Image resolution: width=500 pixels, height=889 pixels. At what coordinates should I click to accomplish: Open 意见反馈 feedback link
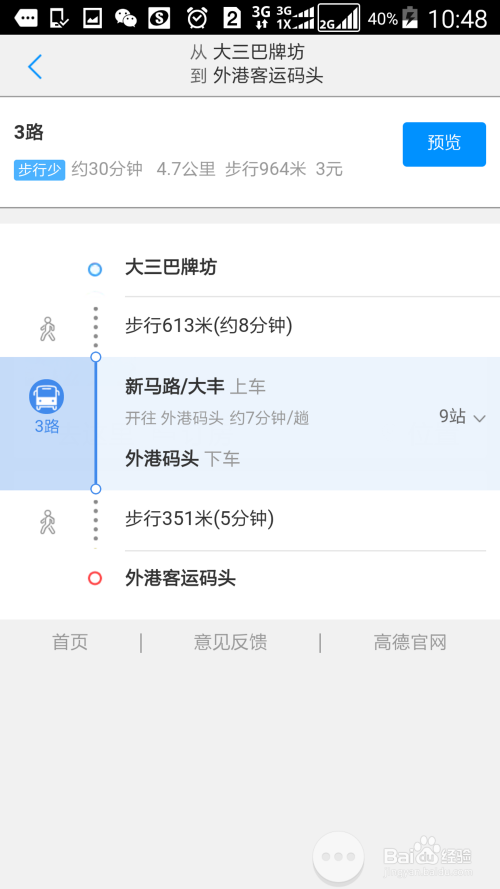[230, 642]
